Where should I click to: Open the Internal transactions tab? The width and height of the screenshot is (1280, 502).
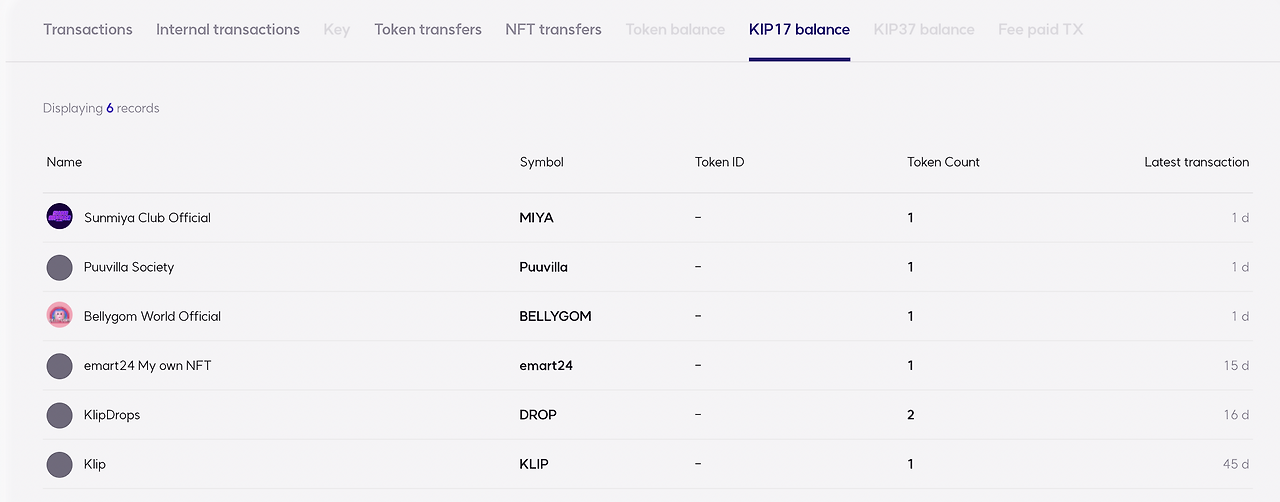coord(228,29)
